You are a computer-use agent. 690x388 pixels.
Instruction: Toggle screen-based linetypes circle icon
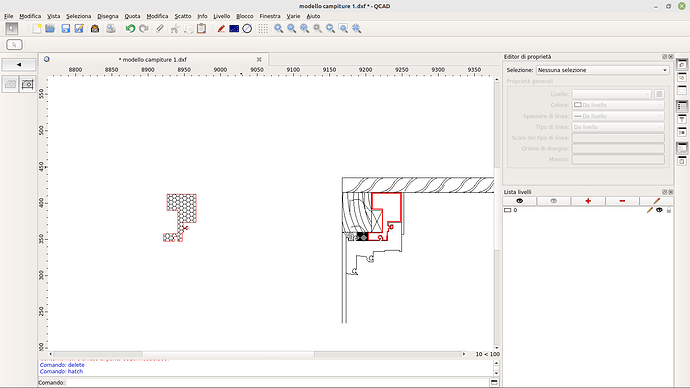(x=247, y=29)
